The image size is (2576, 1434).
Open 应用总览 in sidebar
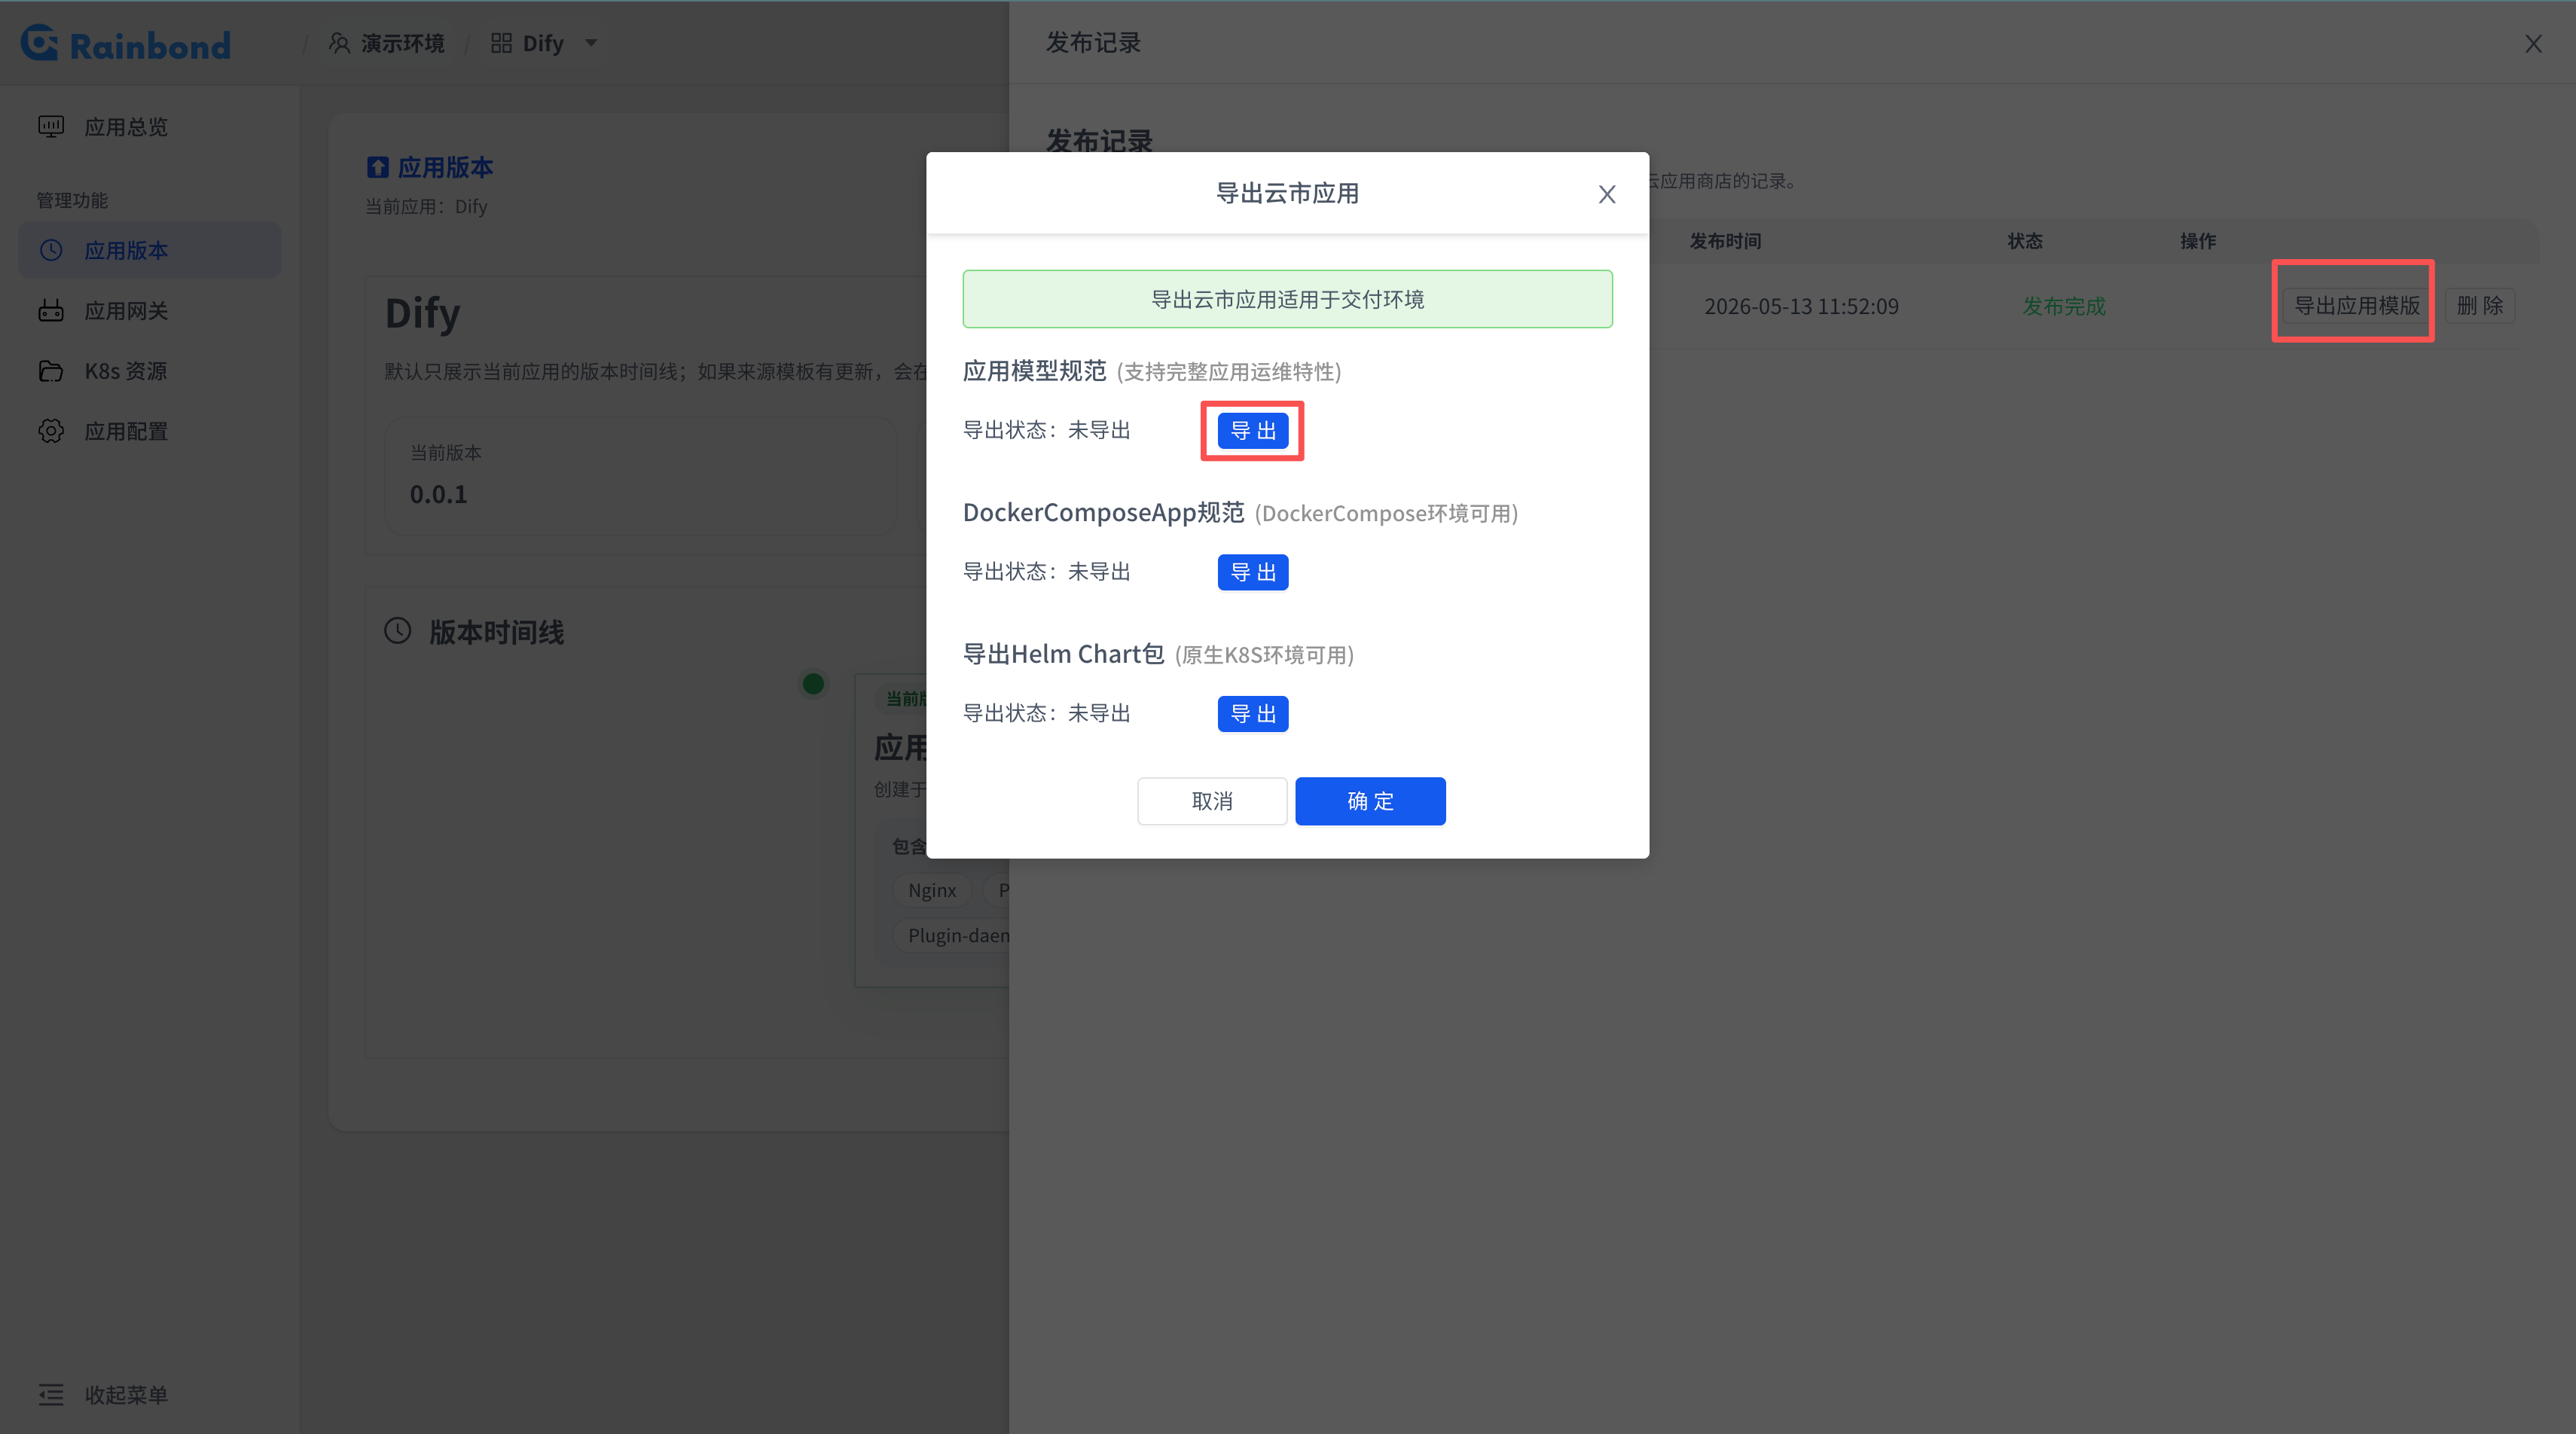click(x=150, y=127)
